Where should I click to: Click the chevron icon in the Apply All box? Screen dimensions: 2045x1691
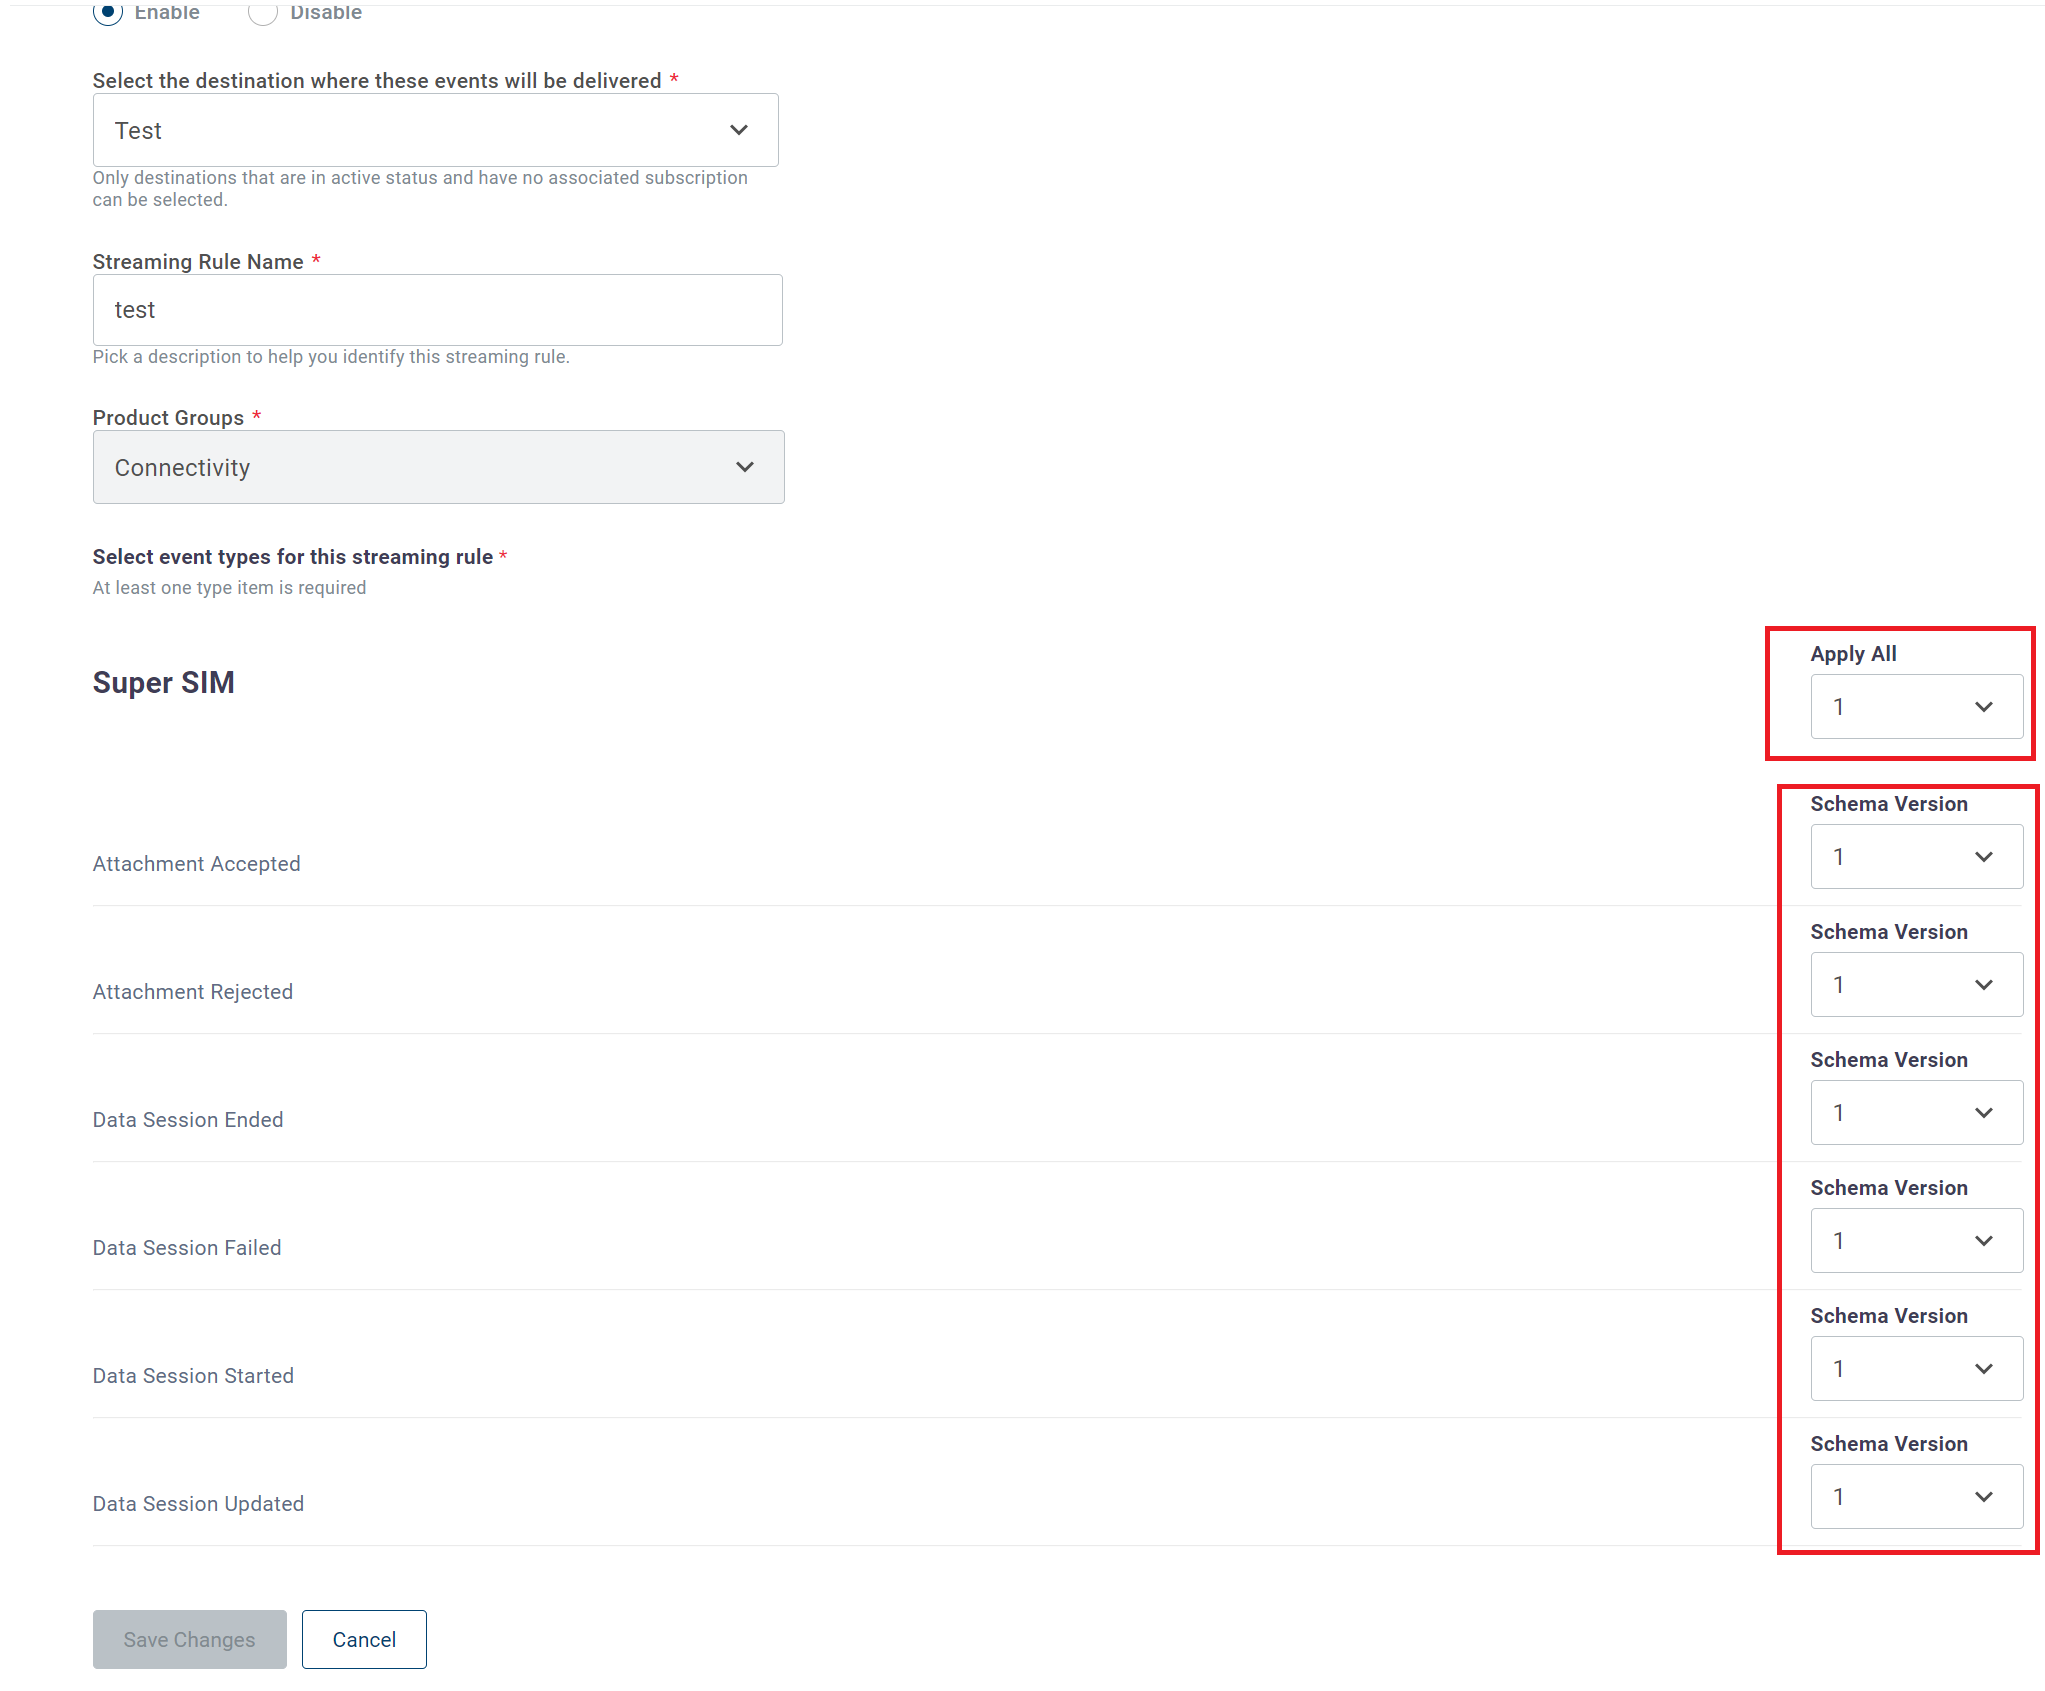coord(1984,707)
